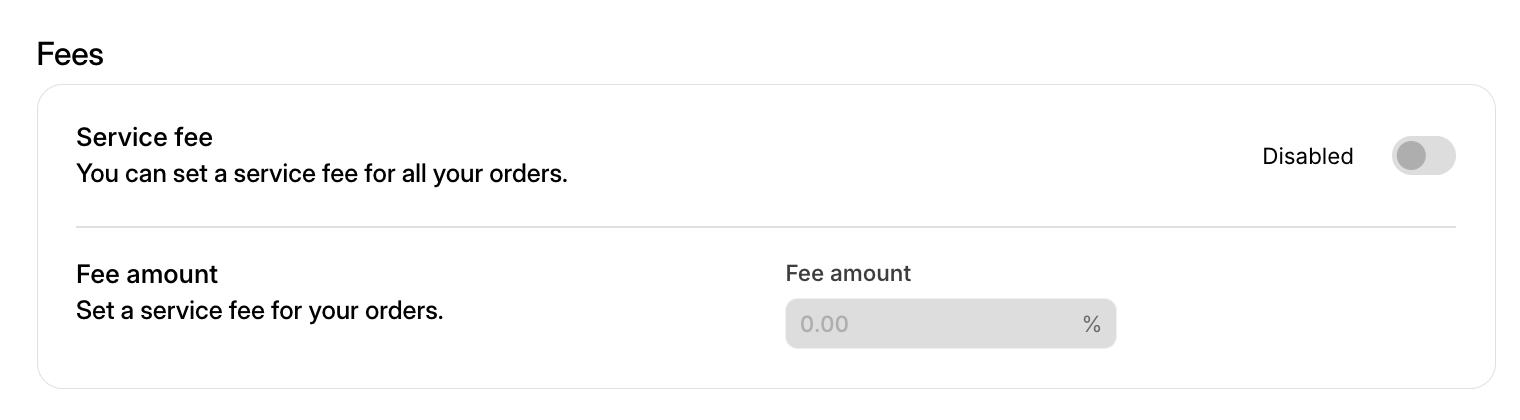Viewport: 1520px width, 420px height.
Task: Click the empty area between description and Disabled label
Action: pos(900,156)
